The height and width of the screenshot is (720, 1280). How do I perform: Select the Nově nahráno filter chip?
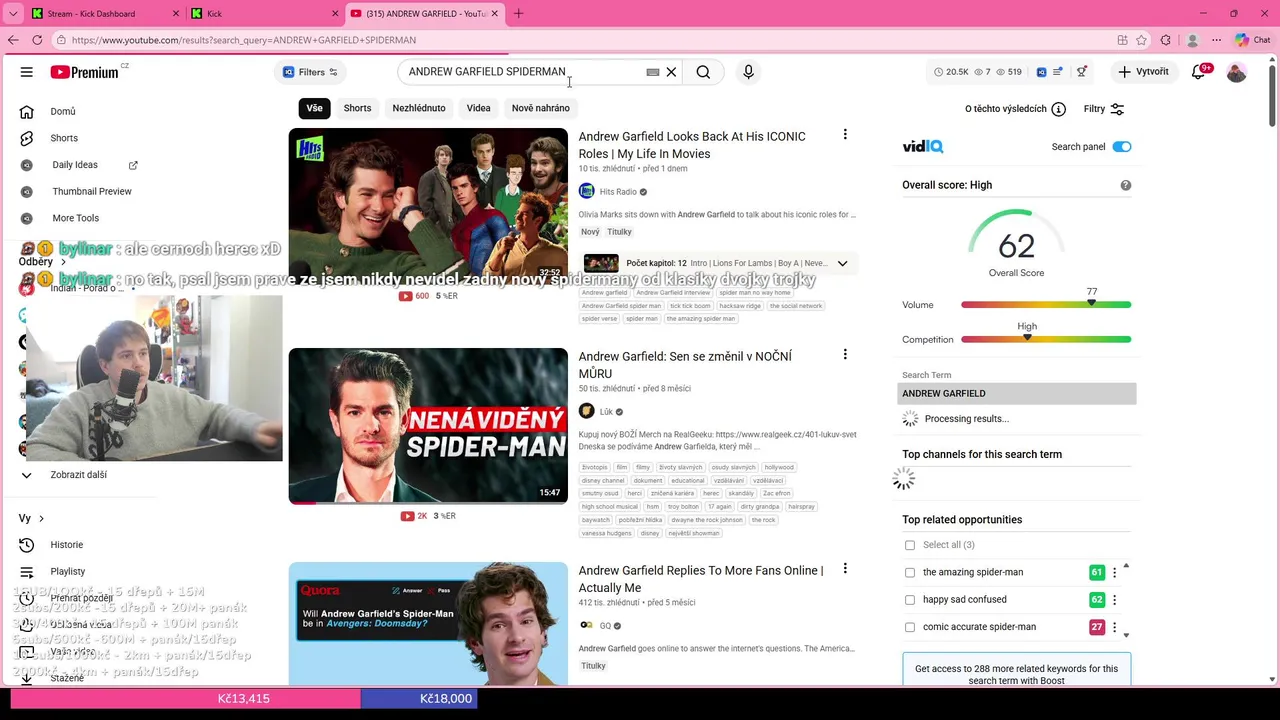click(541, 108)
